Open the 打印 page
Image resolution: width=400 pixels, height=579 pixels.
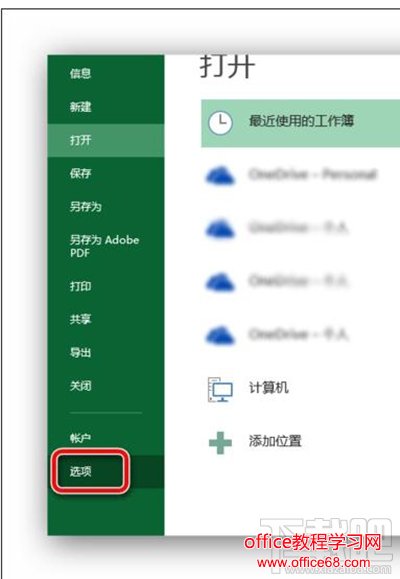point(80,286)
